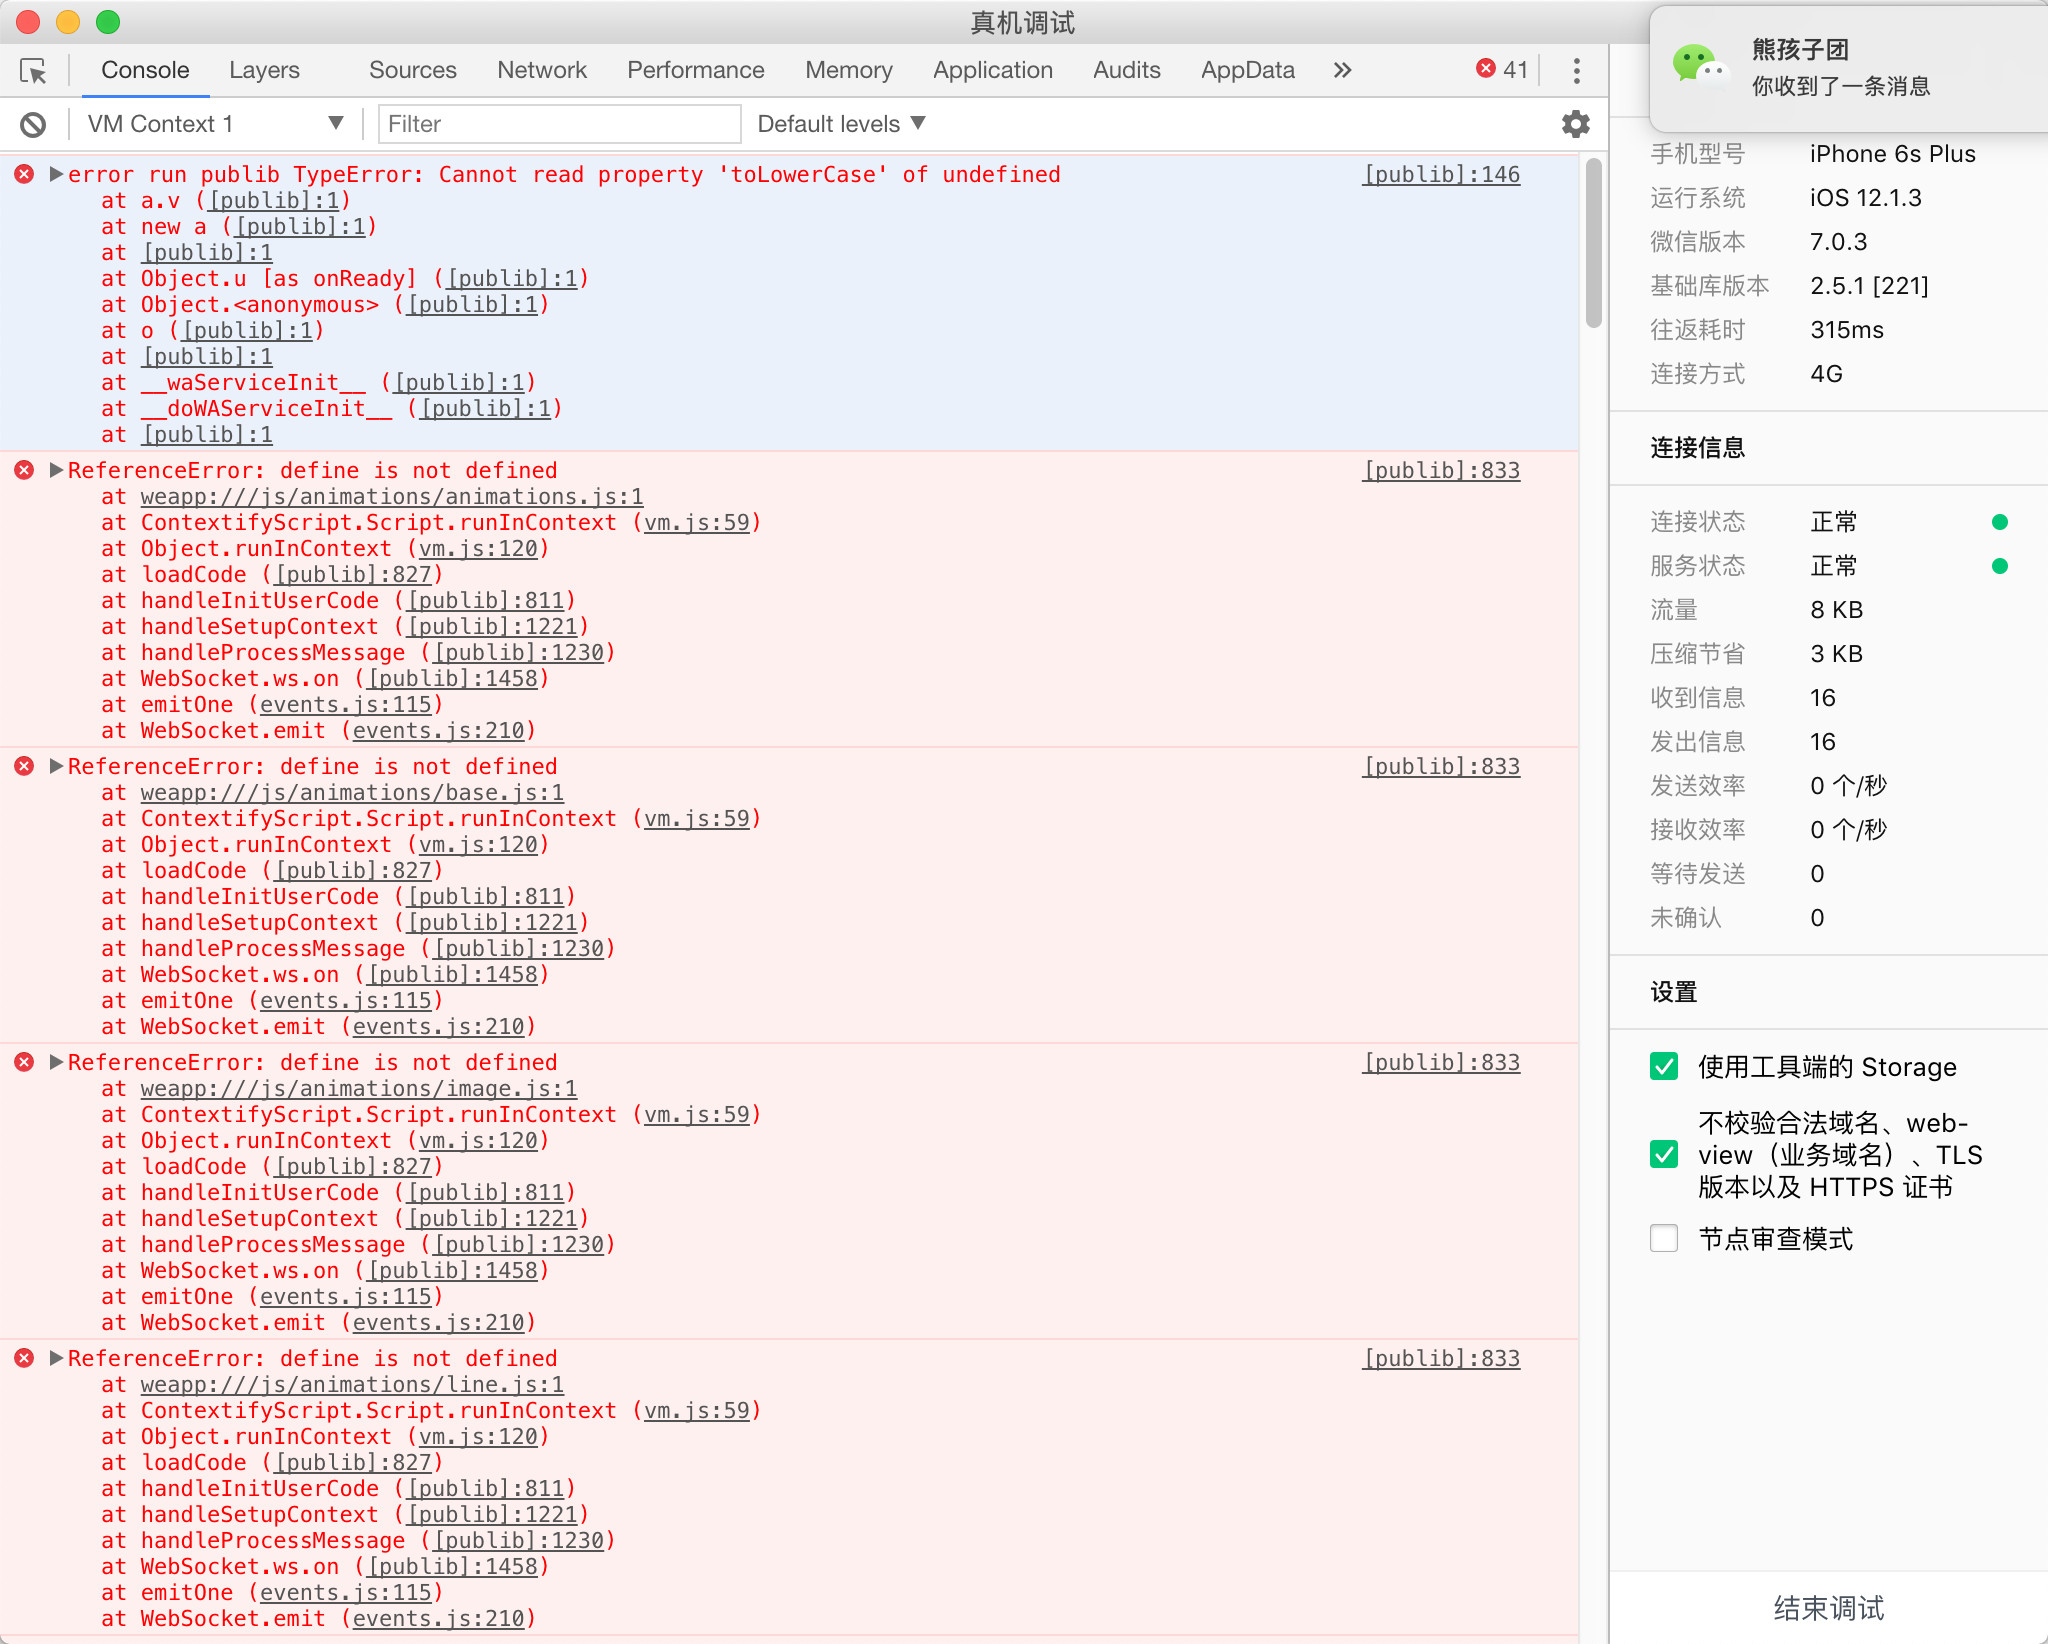
Task: Click the macOS yellow minimize button
Action: [x=68, y=22]
